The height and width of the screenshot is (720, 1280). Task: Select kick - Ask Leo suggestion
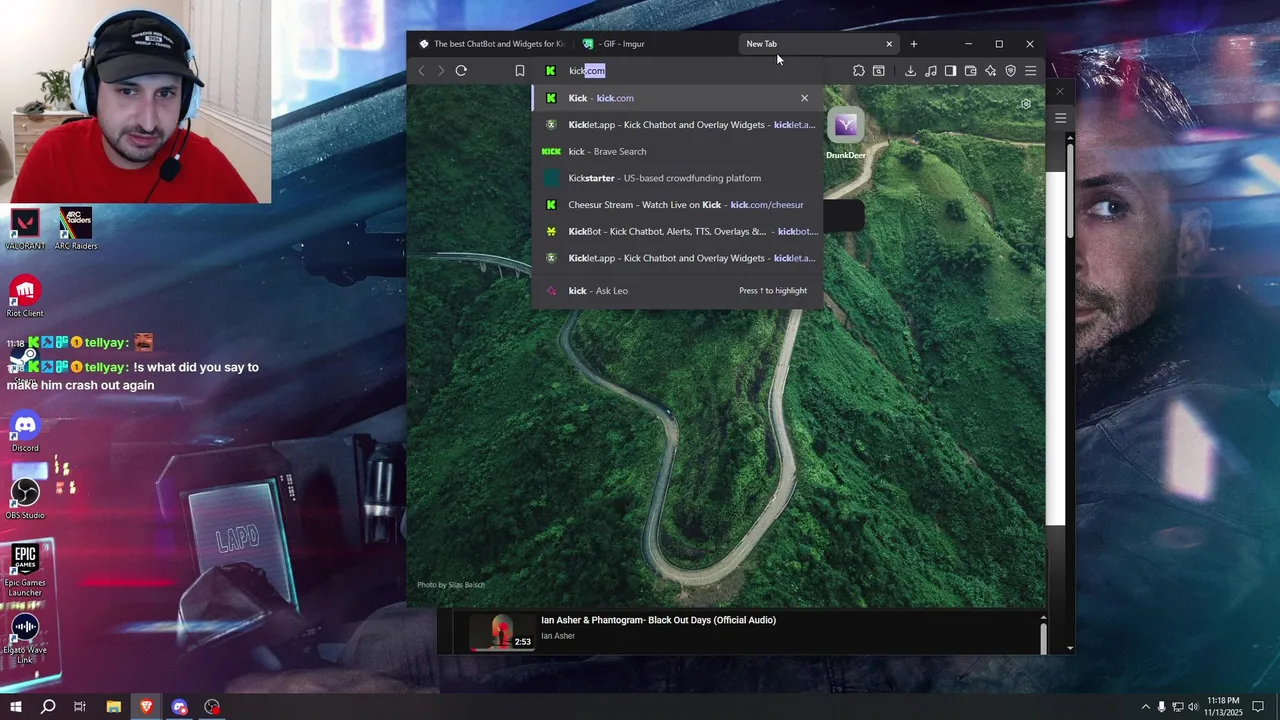(677, 291)
